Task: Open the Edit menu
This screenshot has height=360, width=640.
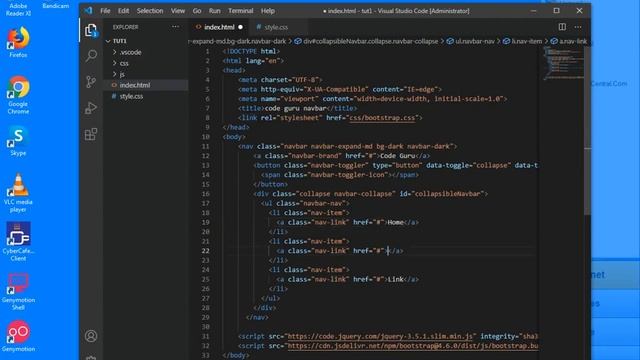Action: 123,11
